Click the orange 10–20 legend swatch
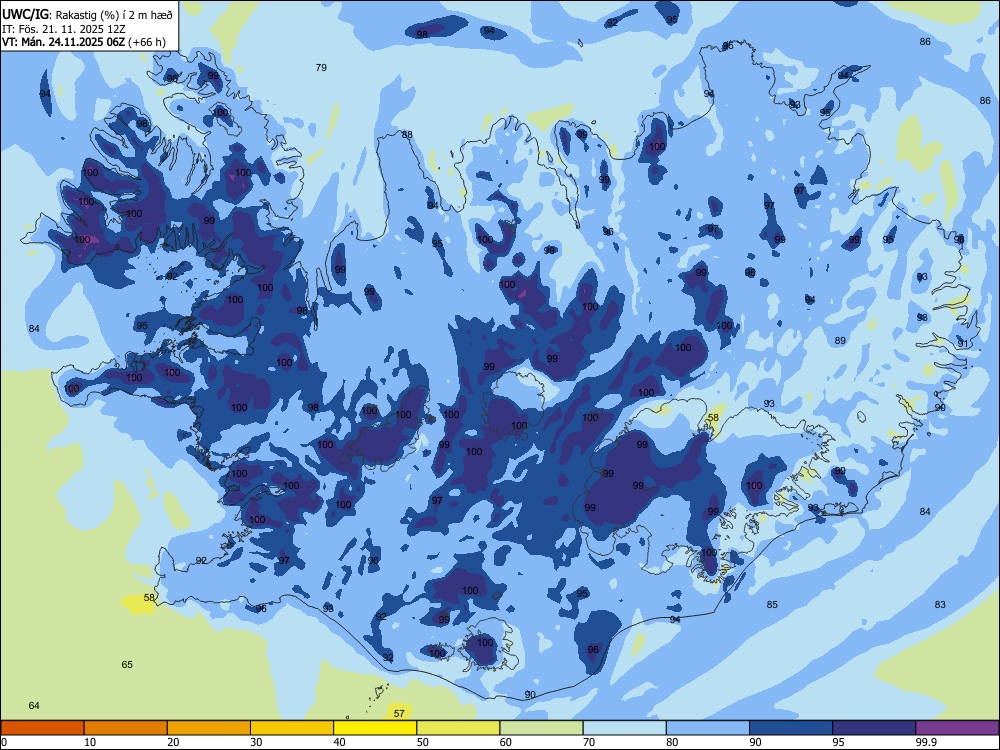This screenshot has width=1000, height=750. (126, 728)
